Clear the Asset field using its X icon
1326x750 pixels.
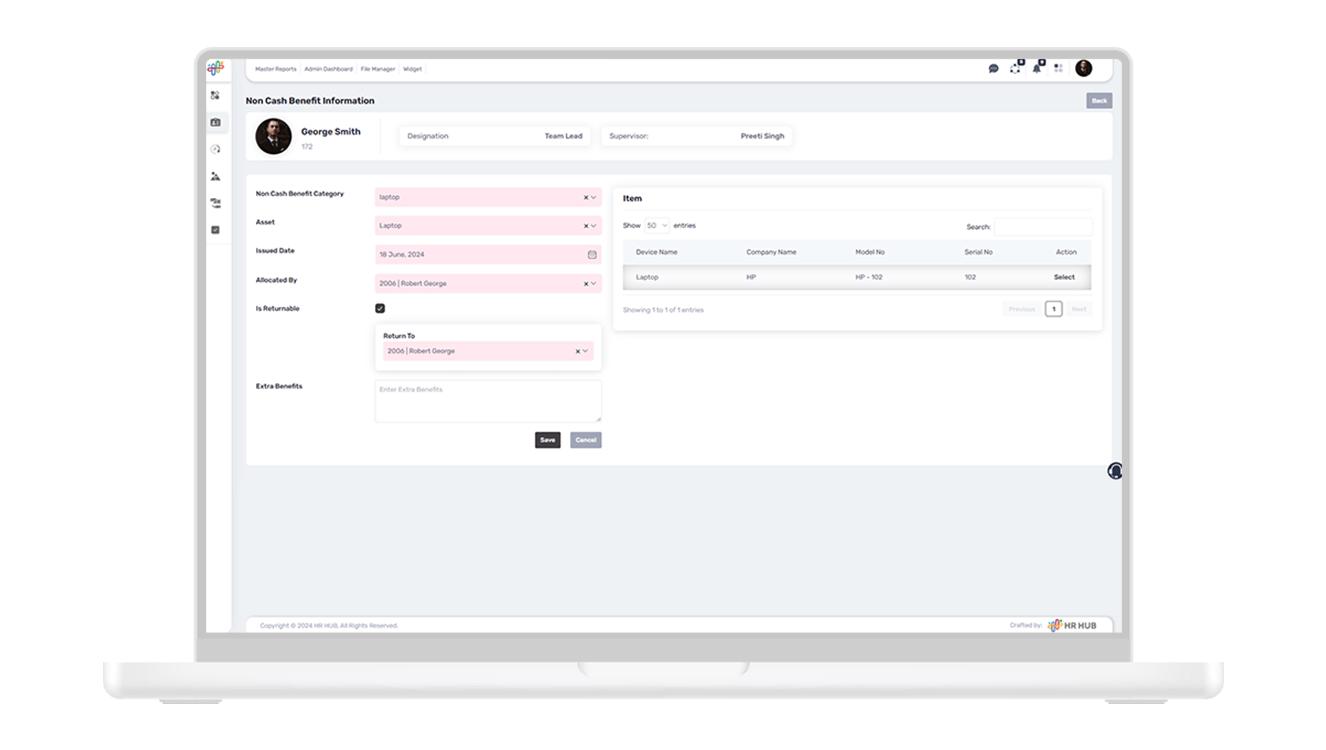[586, 226]
